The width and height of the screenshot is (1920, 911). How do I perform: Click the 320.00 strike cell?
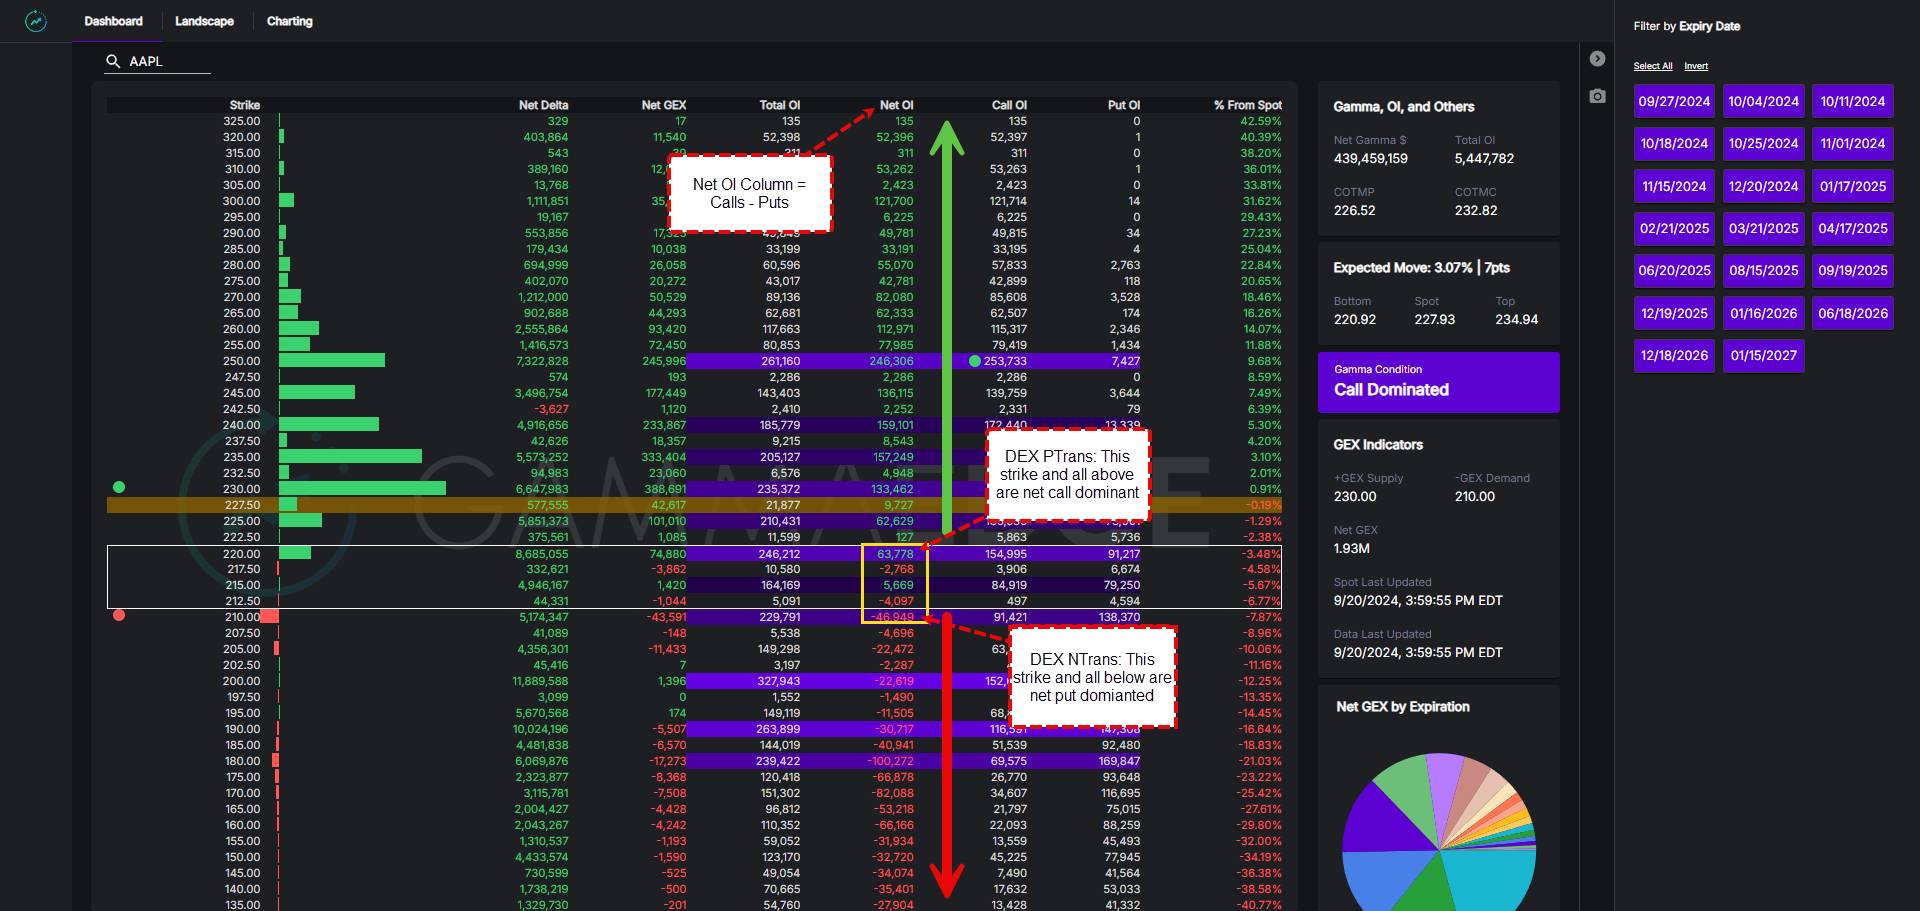tap(242, 137)
